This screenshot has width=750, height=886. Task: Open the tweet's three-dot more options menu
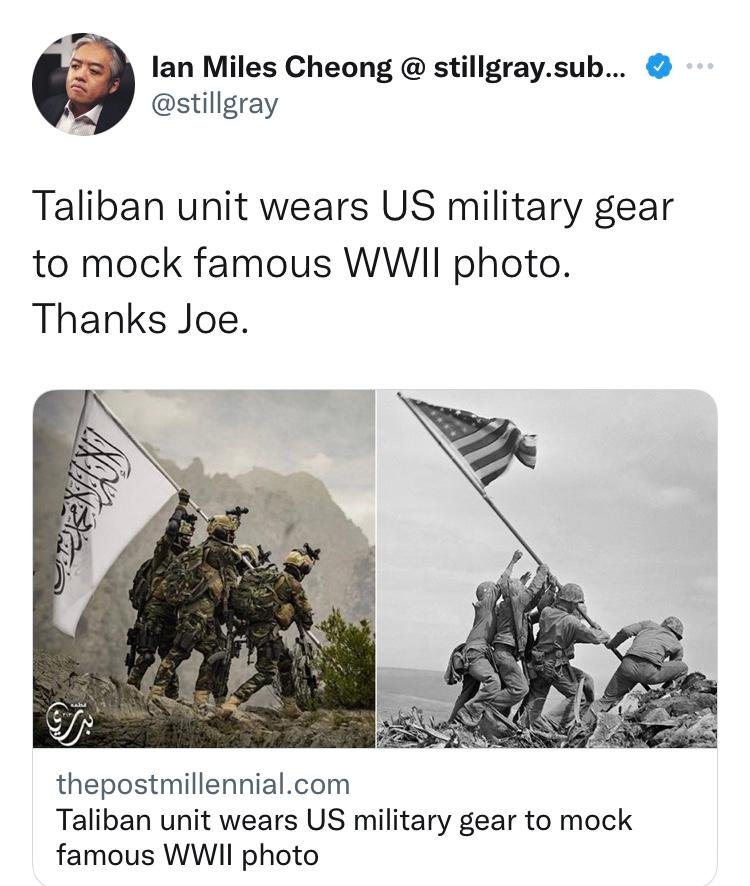(x=700, y=67)
